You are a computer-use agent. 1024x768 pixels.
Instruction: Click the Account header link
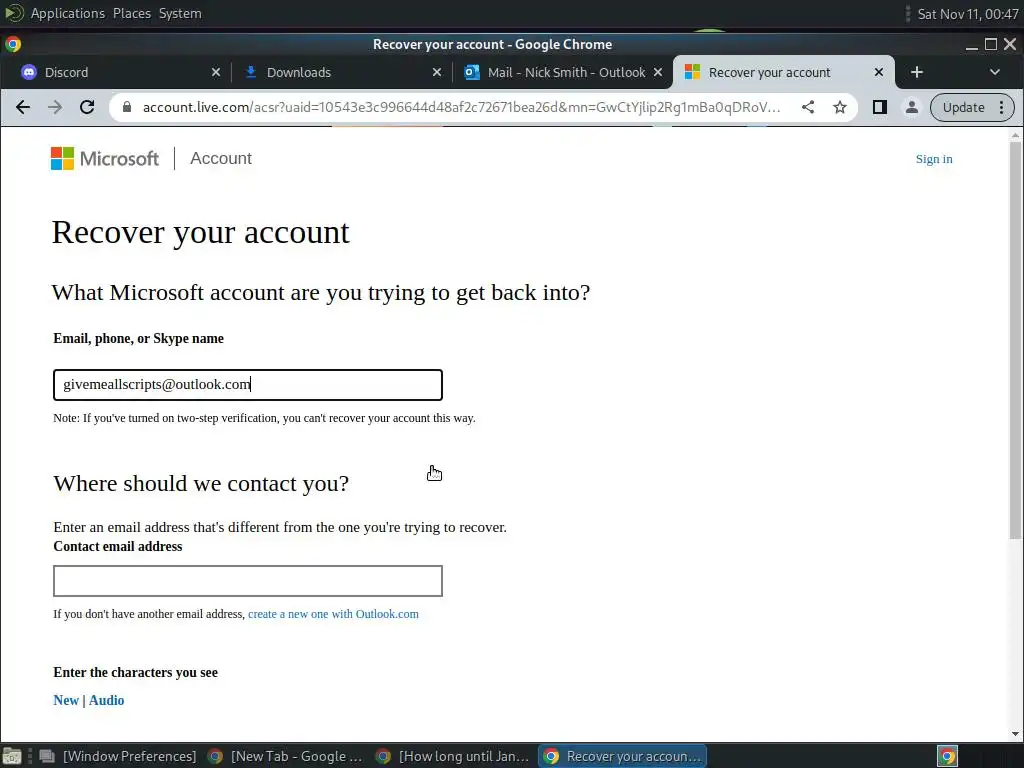click(x=221, y=158)
